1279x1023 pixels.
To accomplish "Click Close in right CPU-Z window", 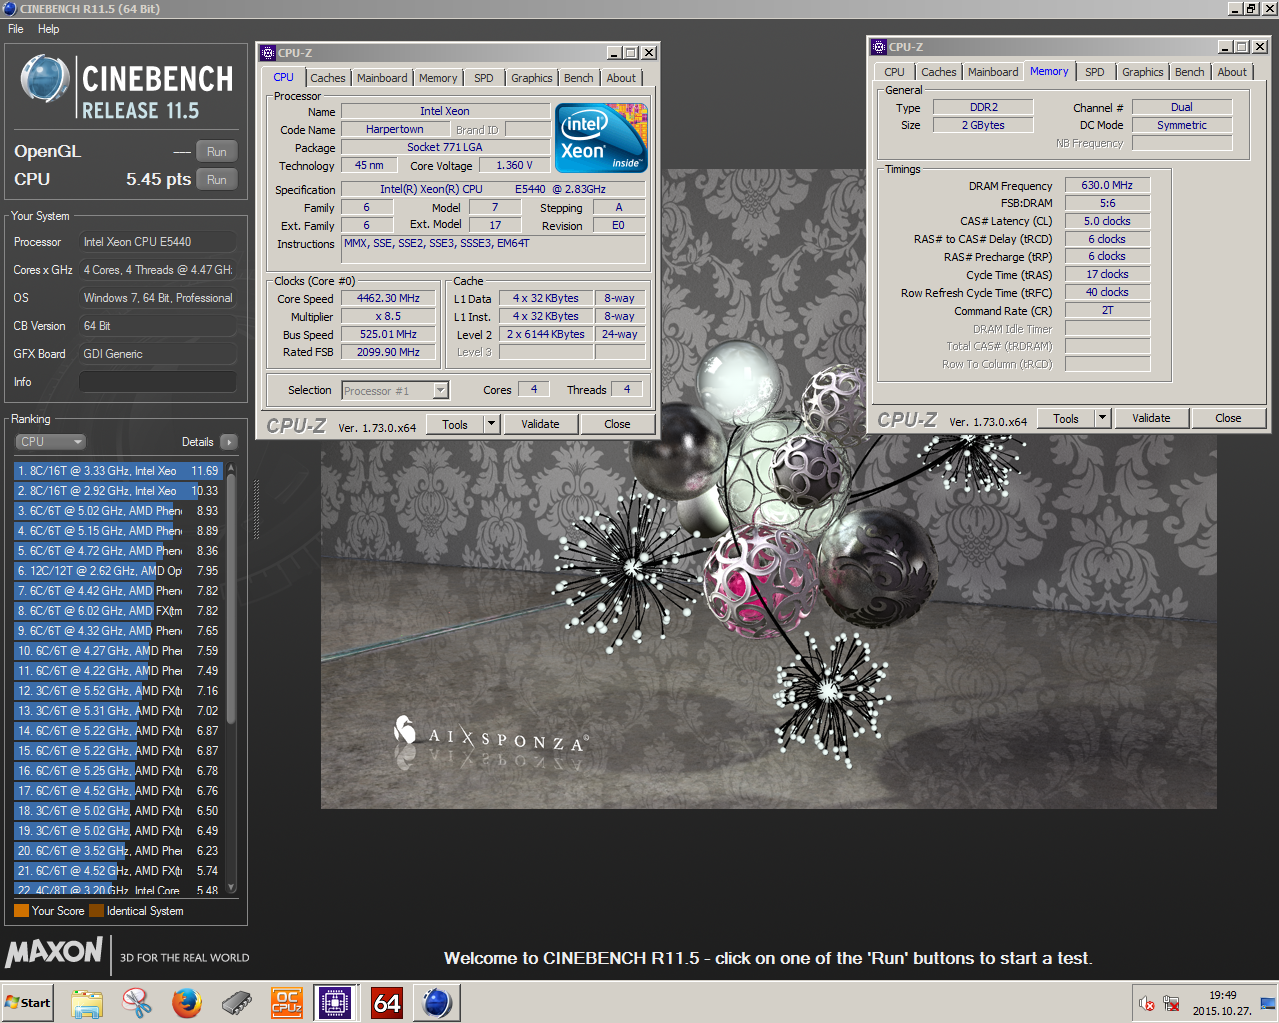I will pyautogui.click(x=1228, y=418).
